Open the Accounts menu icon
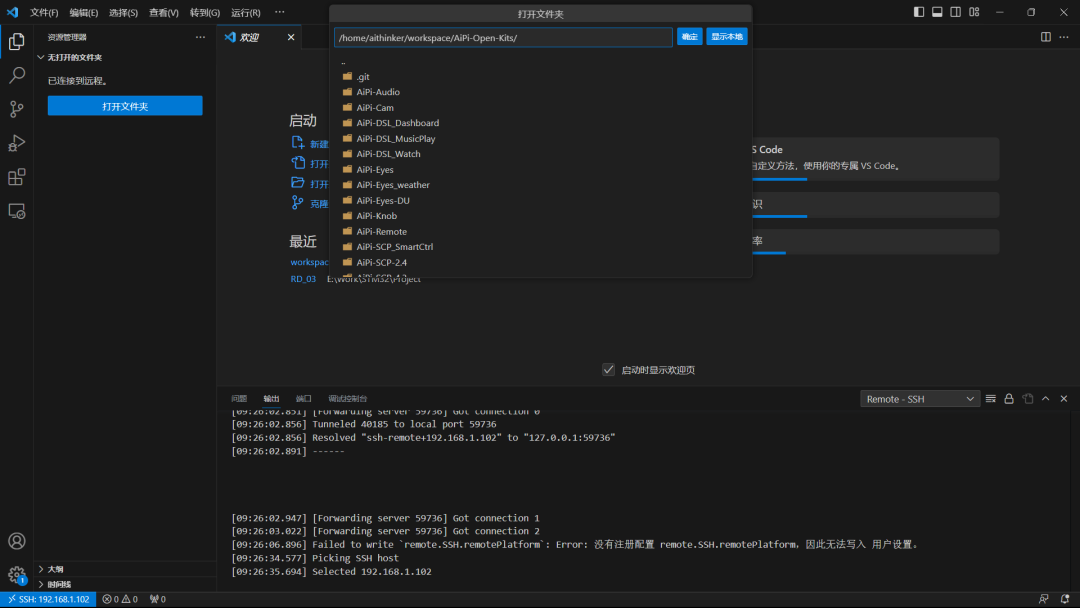Viewport: 1080px width, 608px height. 17,541
